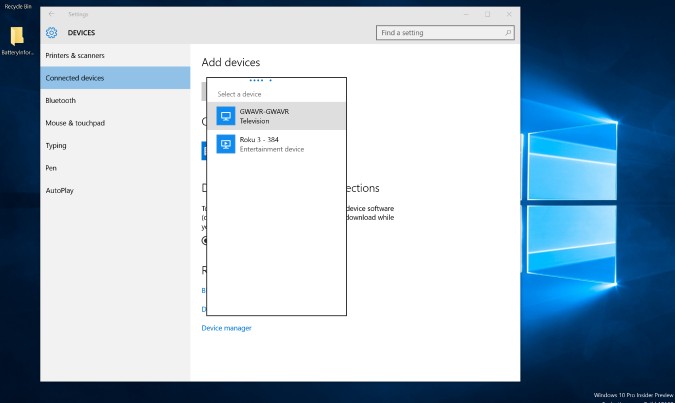This screenshot has height=403, width=675.
Task: Open Pen settings page
Action: [51, 168]
